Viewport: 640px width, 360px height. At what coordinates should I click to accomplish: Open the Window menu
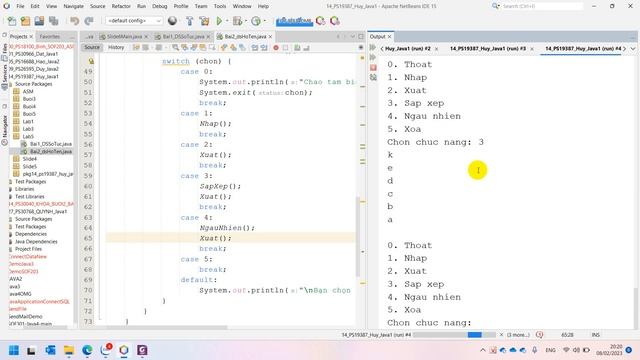(x=242, y=6)
